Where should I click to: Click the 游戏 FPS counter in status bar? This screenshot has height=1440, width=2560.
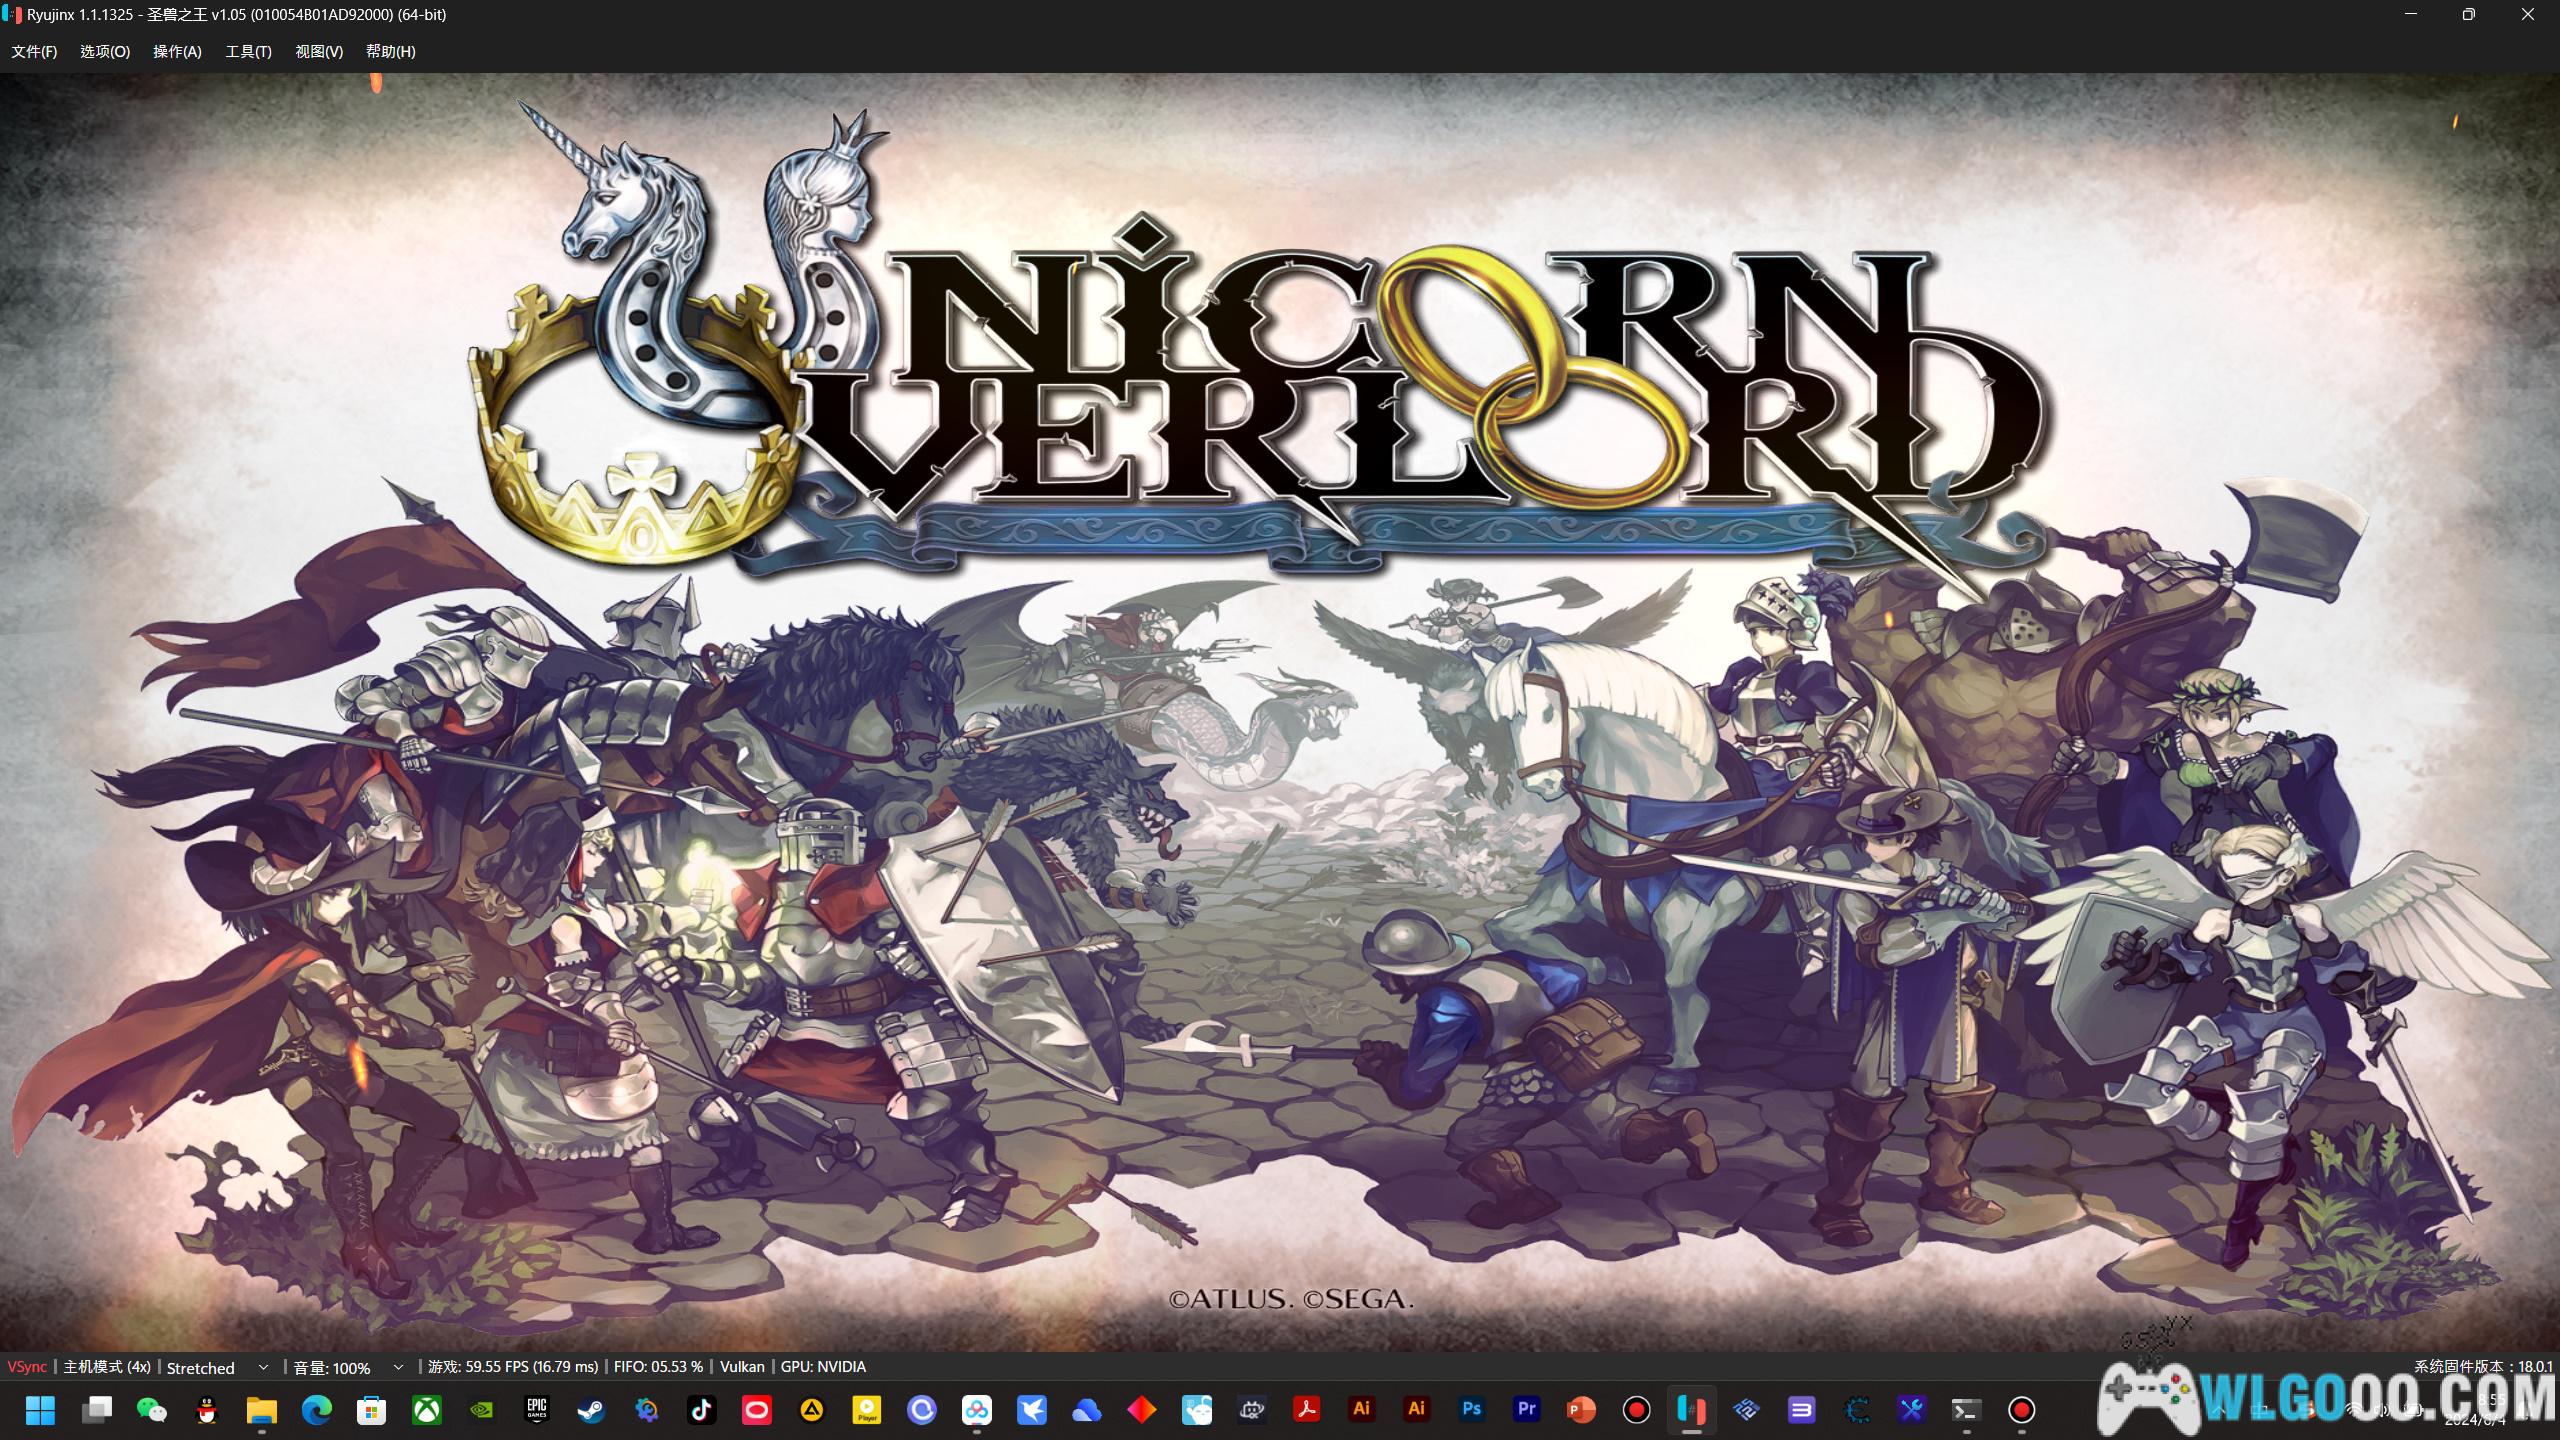click(513, 1367)
